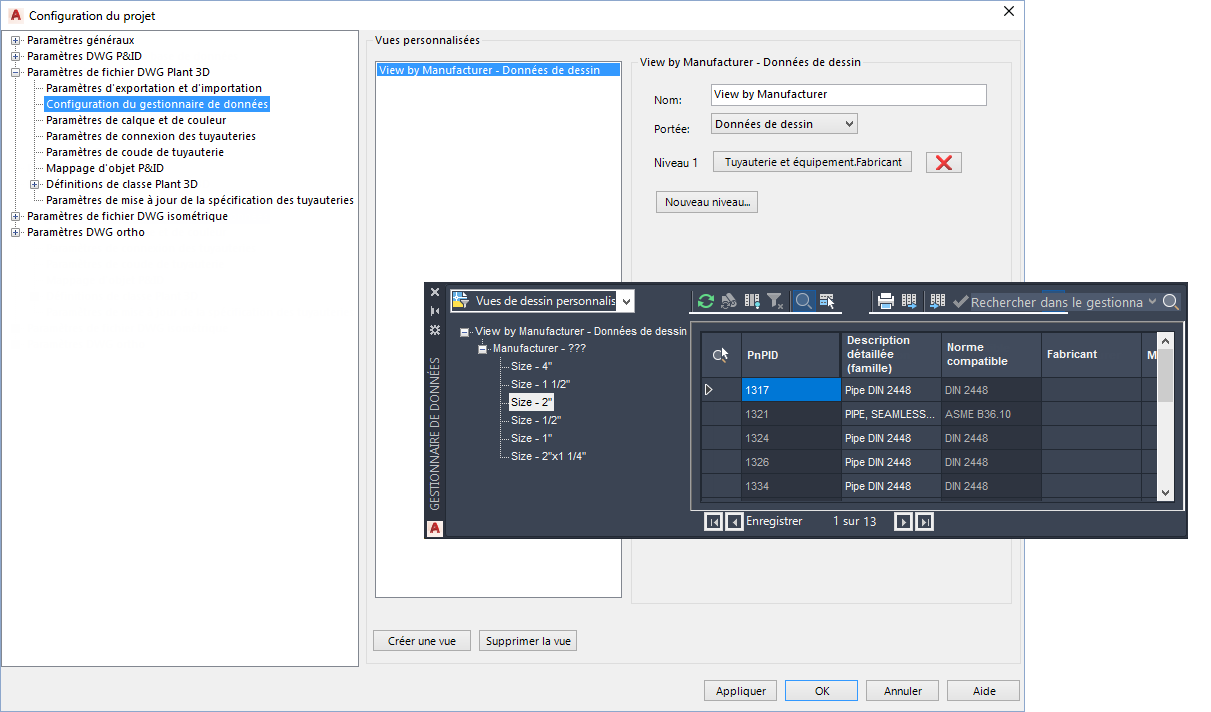Viewport: 1211px width, 712px height.
Task: Expand Paramètres DWG ortho tree node
Action: 16,232
